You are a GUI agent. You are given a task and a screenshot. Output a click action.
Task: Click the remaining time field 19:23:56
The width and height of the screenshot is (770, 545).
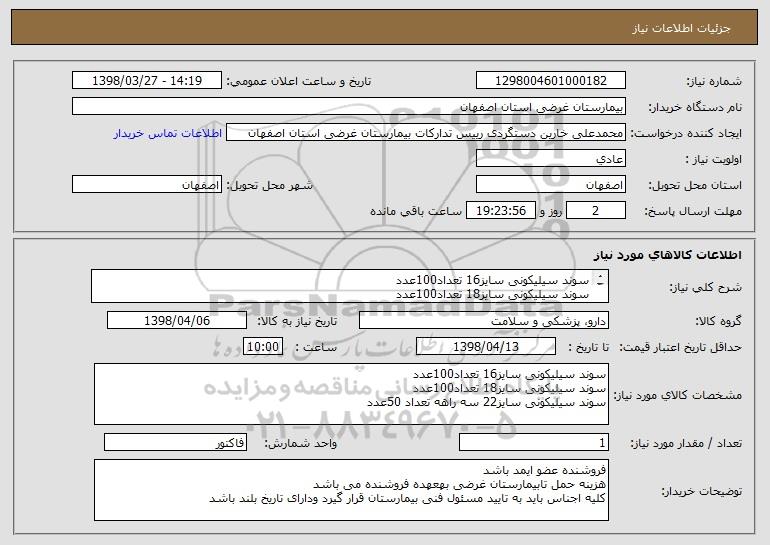pos(500,210)
